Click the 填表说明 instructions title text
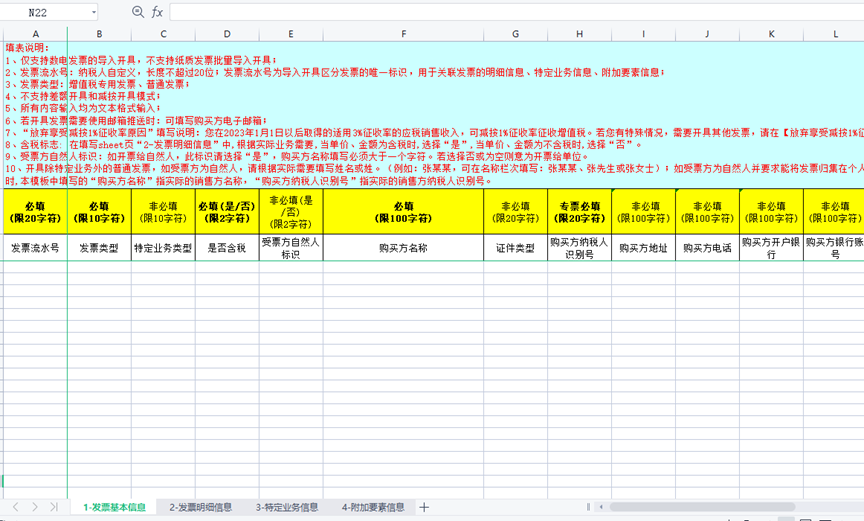The width and height of the screenshot is (864, 521). coord(27,48)
